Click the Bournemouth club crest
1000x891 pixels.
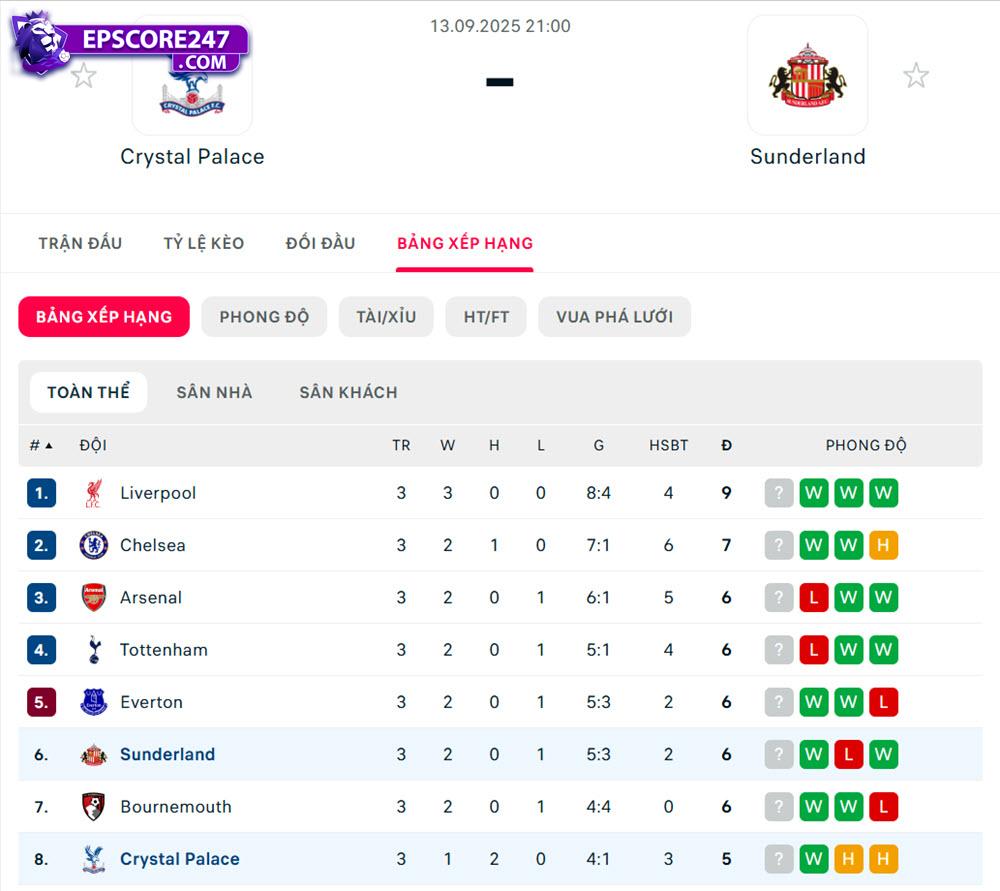(x=92, y=806)
